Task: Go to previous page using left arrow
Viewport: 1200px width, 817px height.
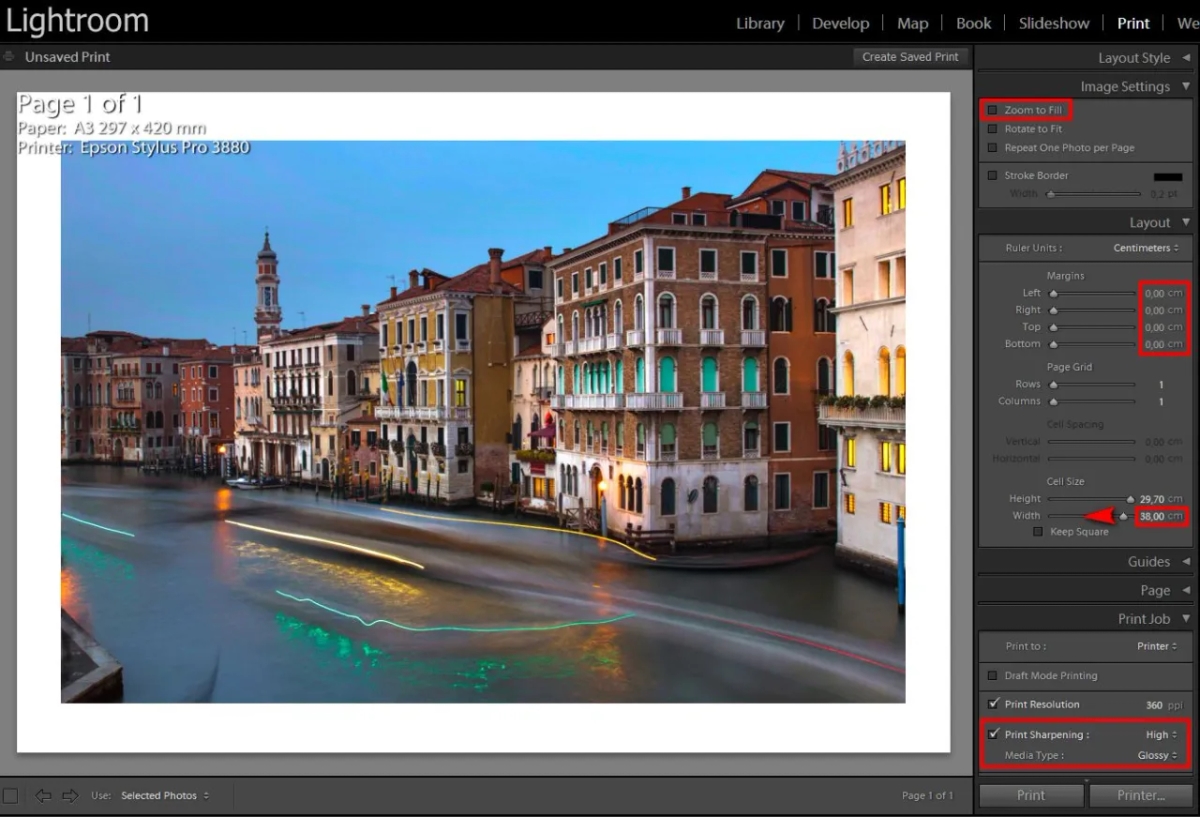Action: 43,796
